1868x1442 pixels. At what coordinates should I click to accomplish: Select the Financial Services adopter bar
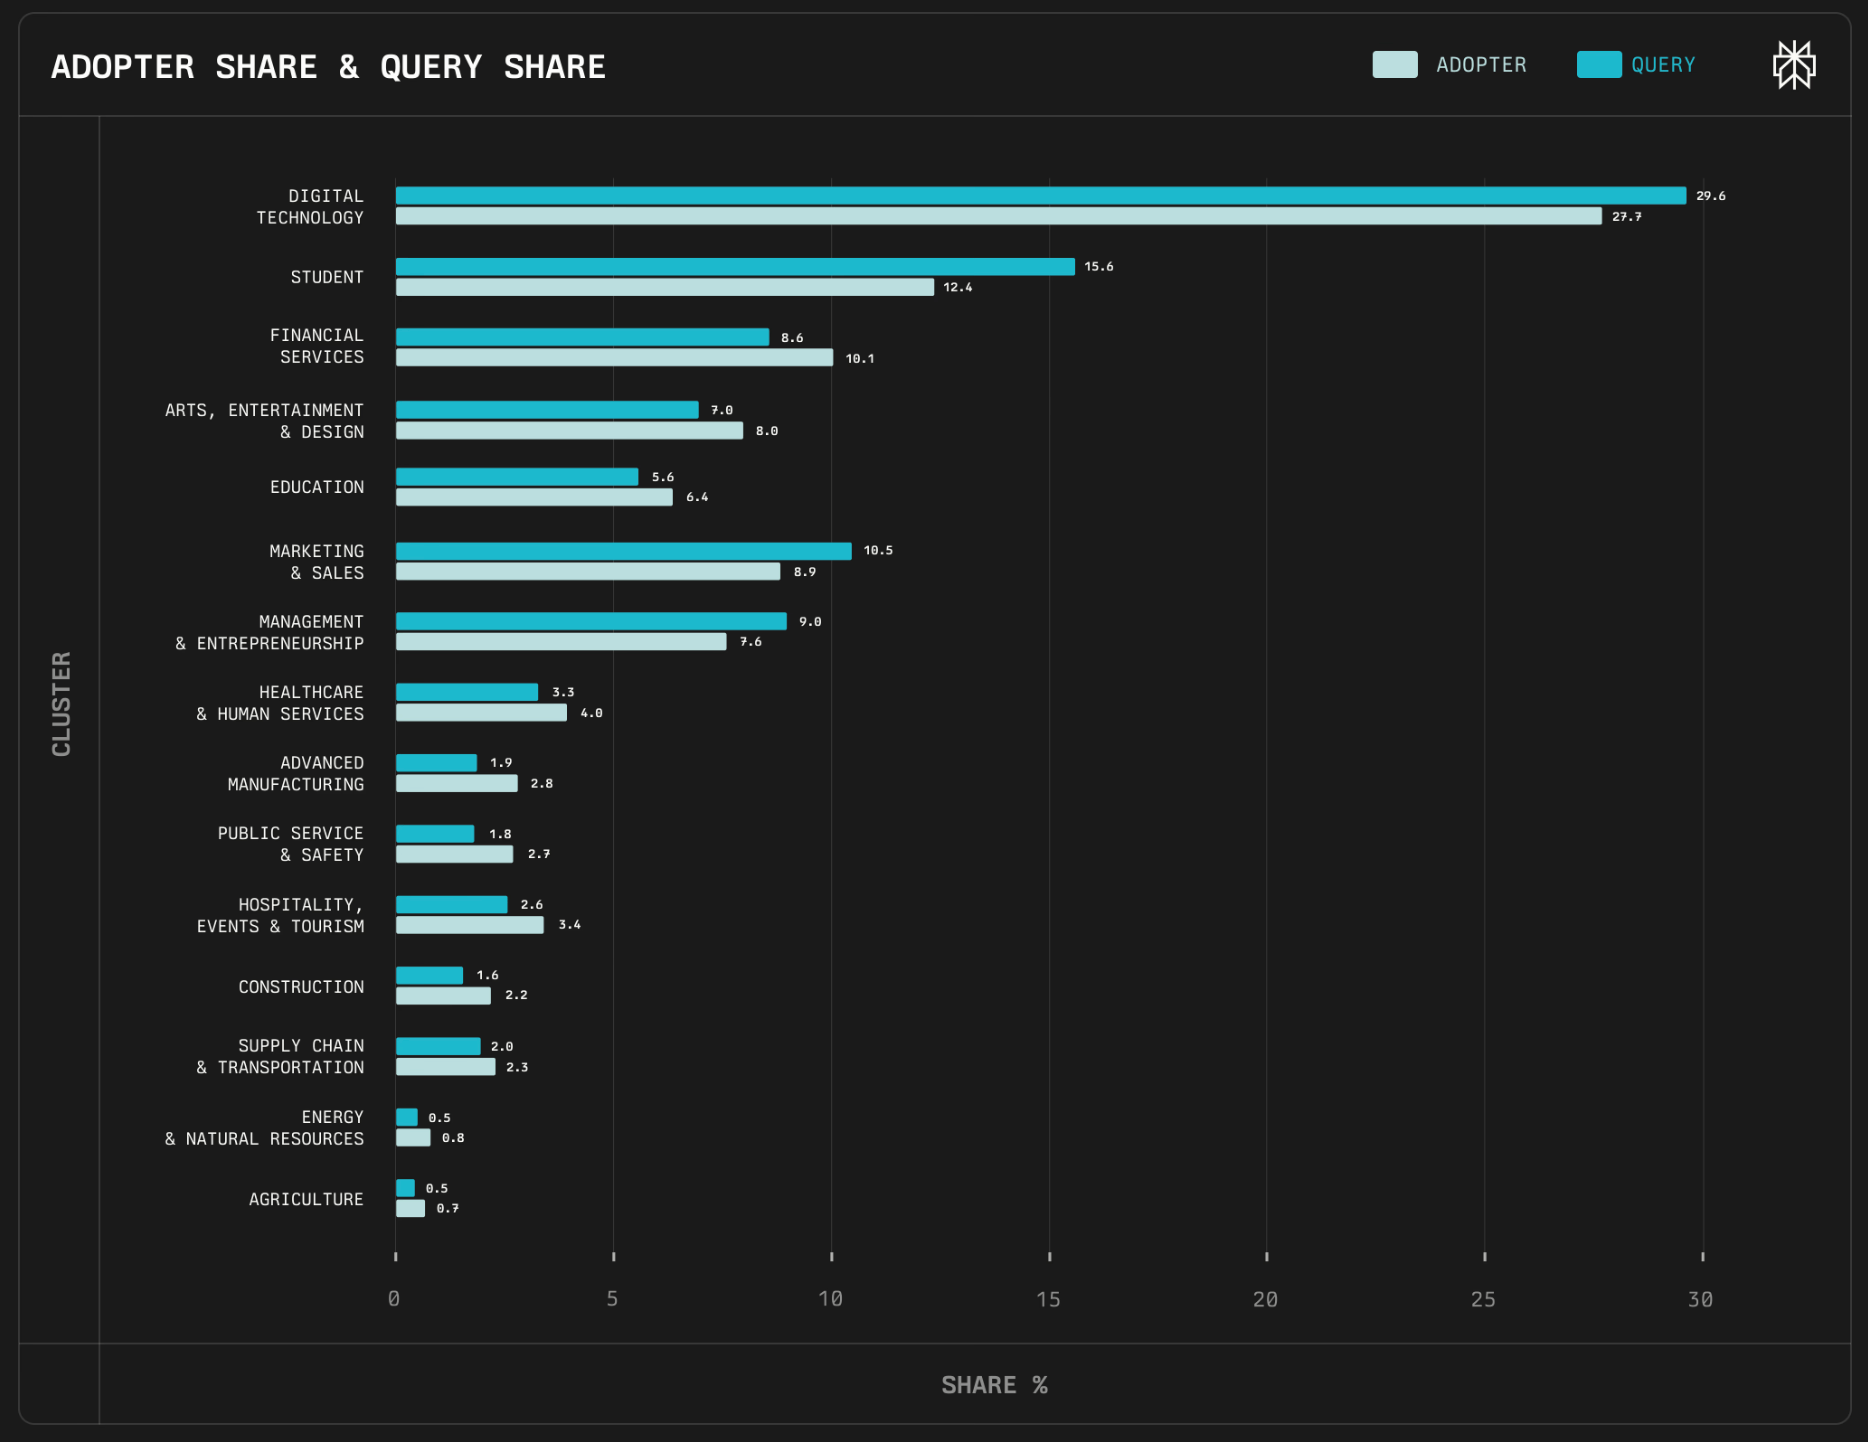click(x=614, y=358)
